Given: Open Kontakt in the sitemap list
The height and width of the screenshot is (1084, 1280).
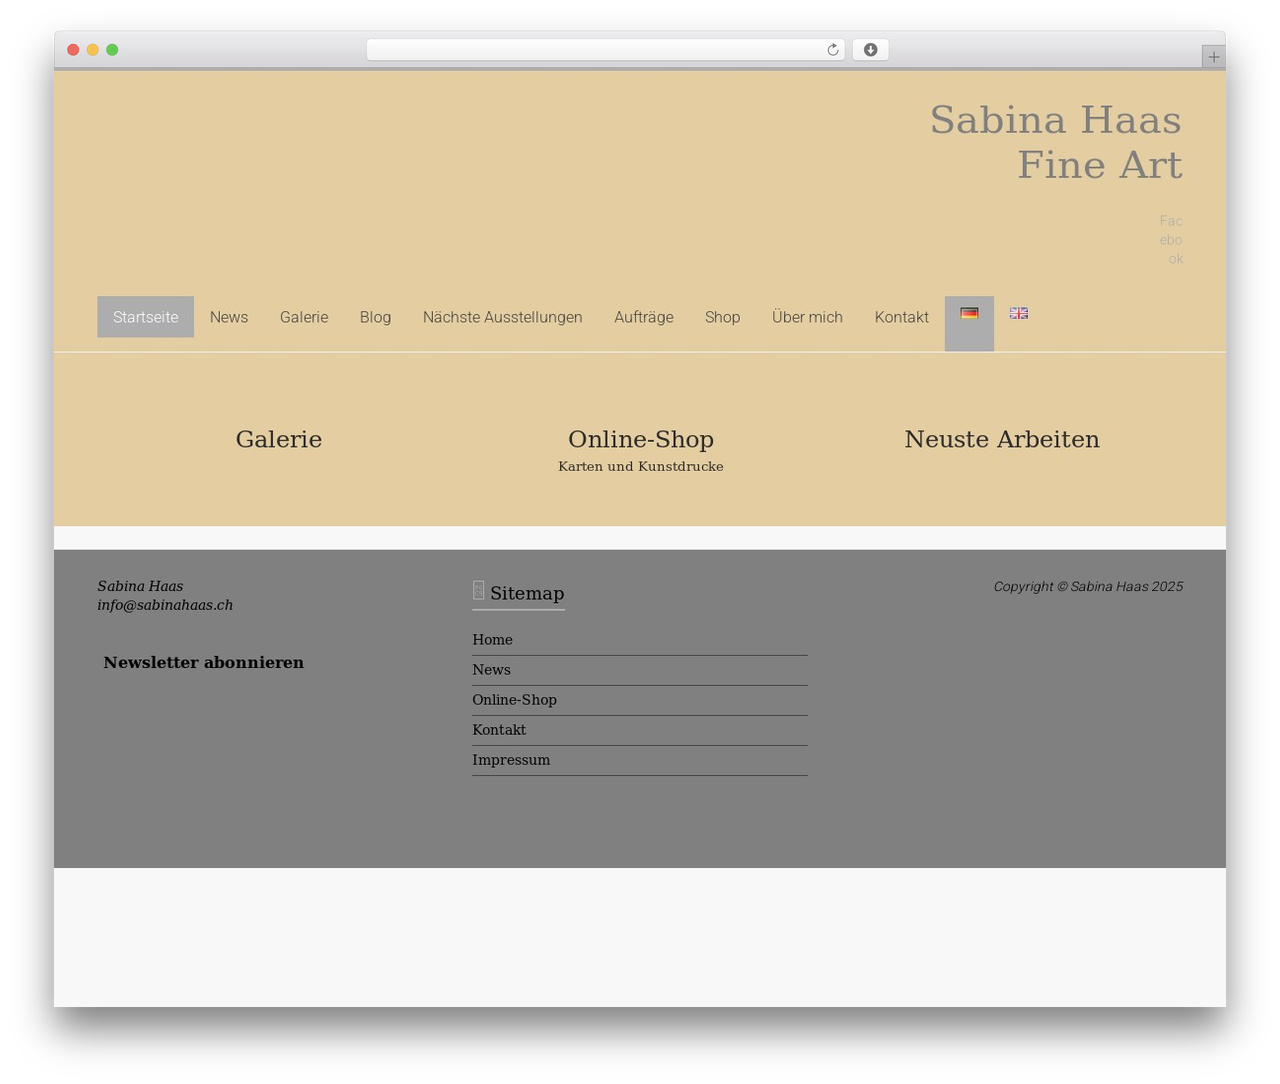Looking at the screenshot, I should 499,730.
